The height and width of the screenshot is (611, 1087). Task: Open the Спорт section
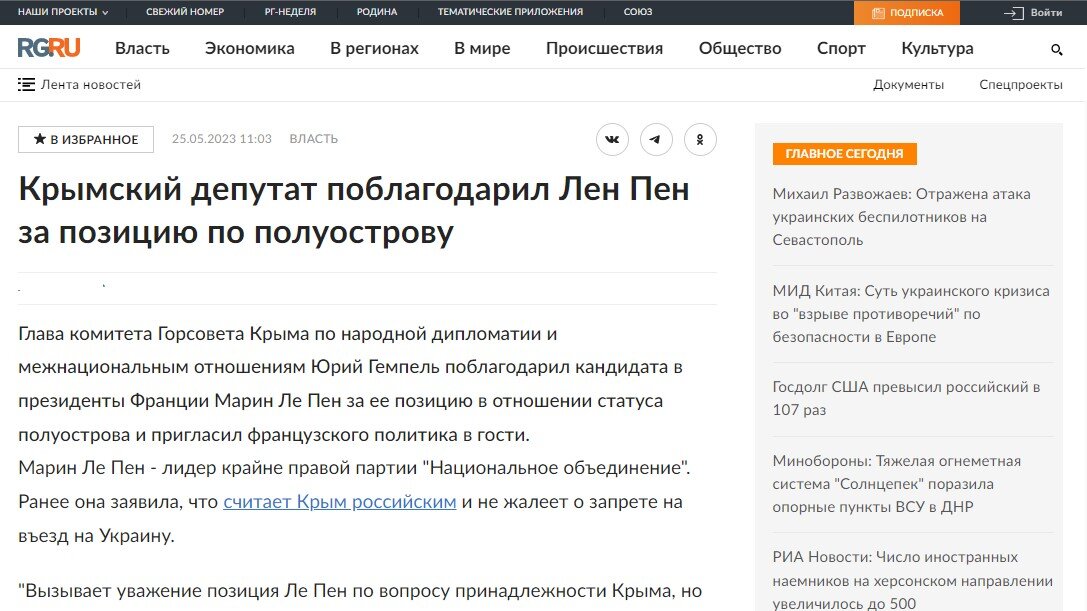(x=841, y=48)
